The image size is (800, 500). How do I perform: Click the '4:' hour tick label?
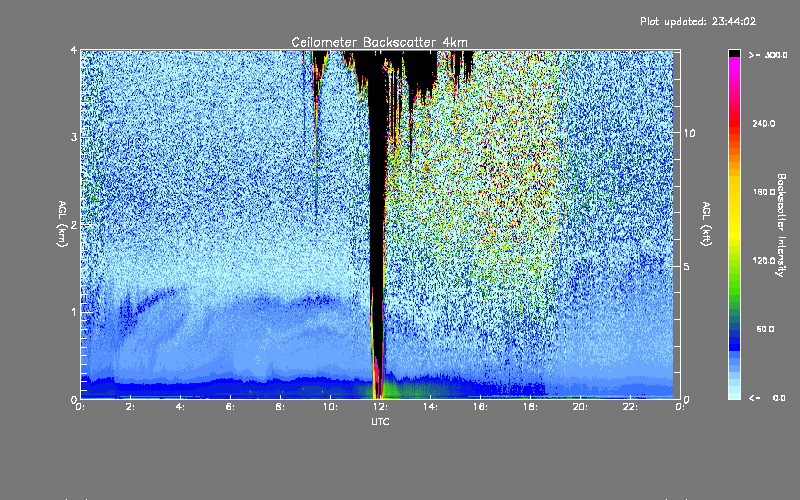click(180, 407)
